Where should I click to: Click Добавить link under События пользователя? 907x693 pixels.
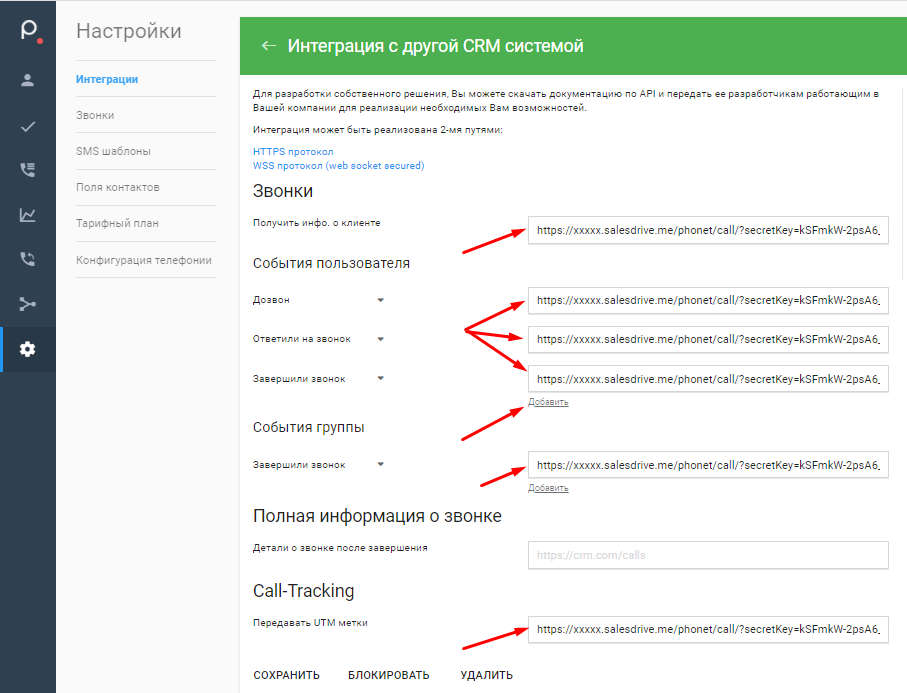(548, 402)
